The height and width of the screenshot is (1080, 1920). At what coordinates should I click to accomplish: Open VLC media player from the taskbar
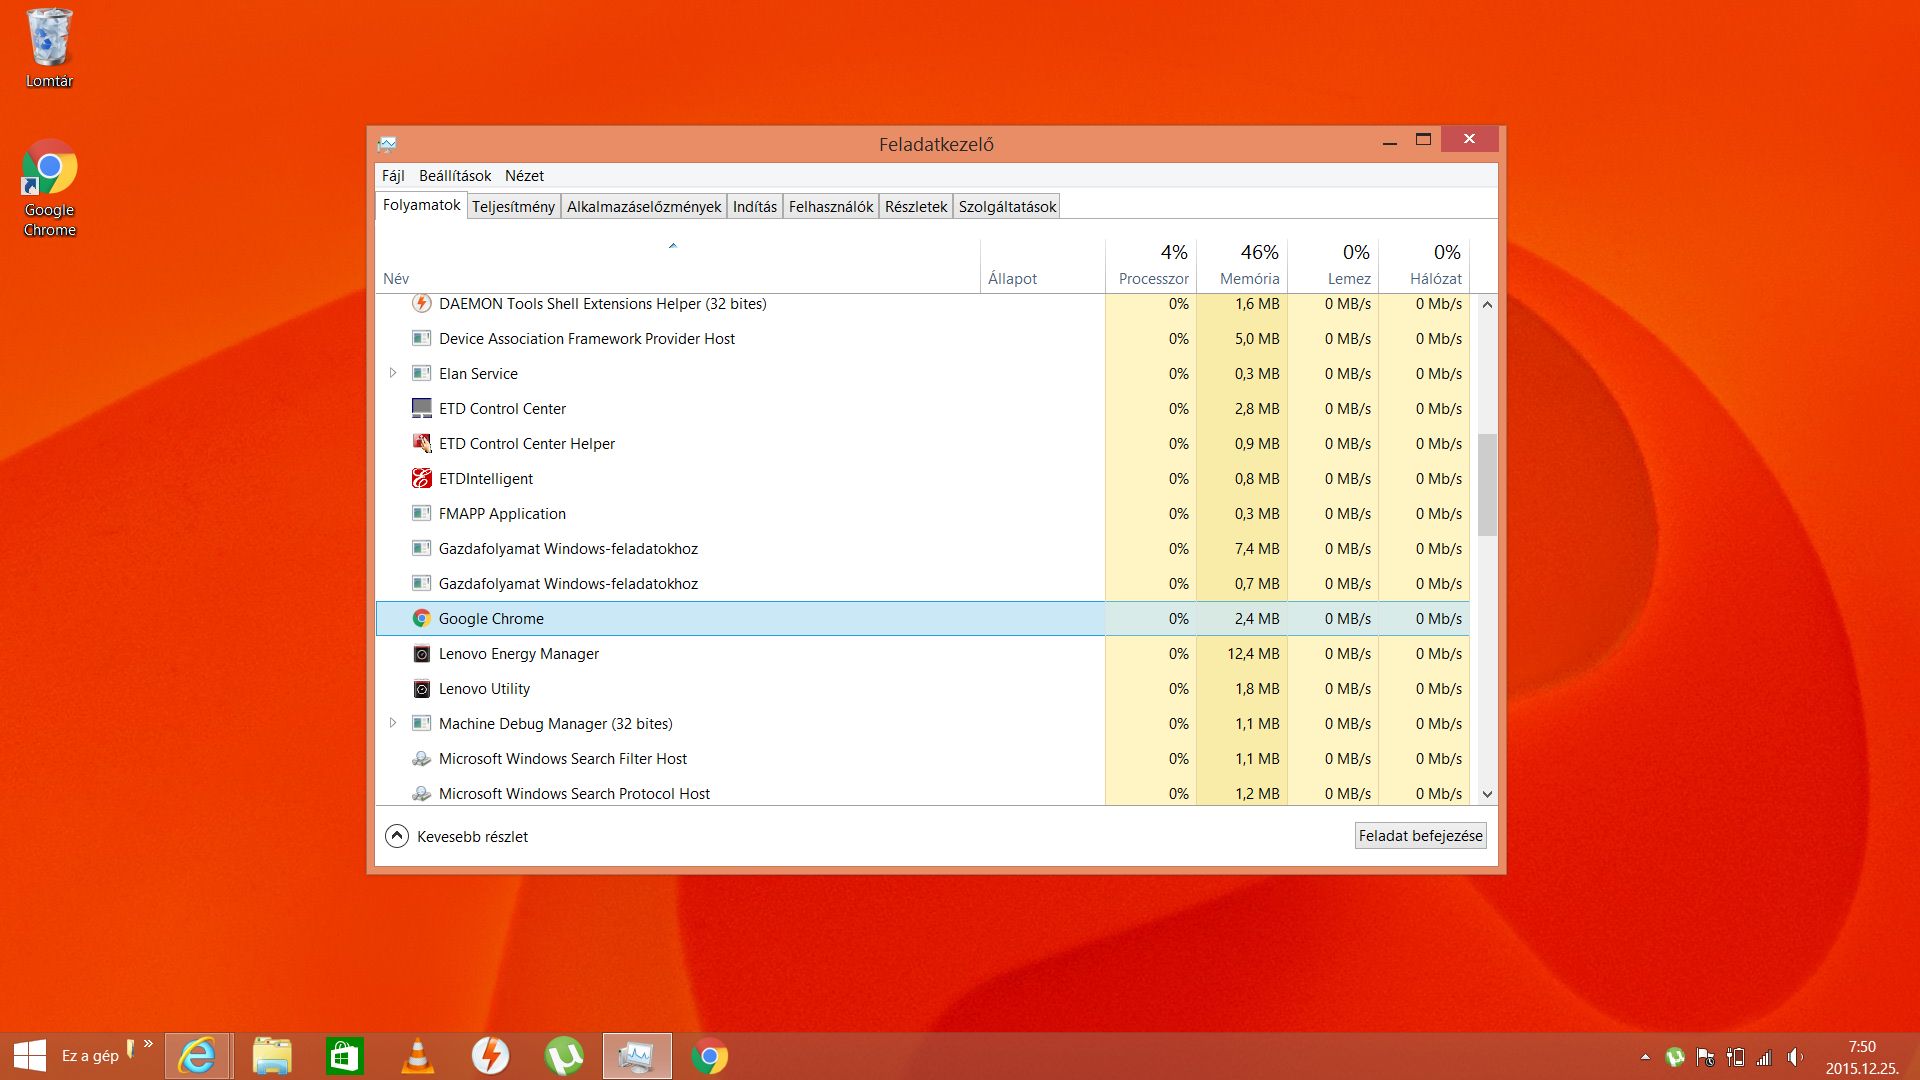coord(417,1056)
